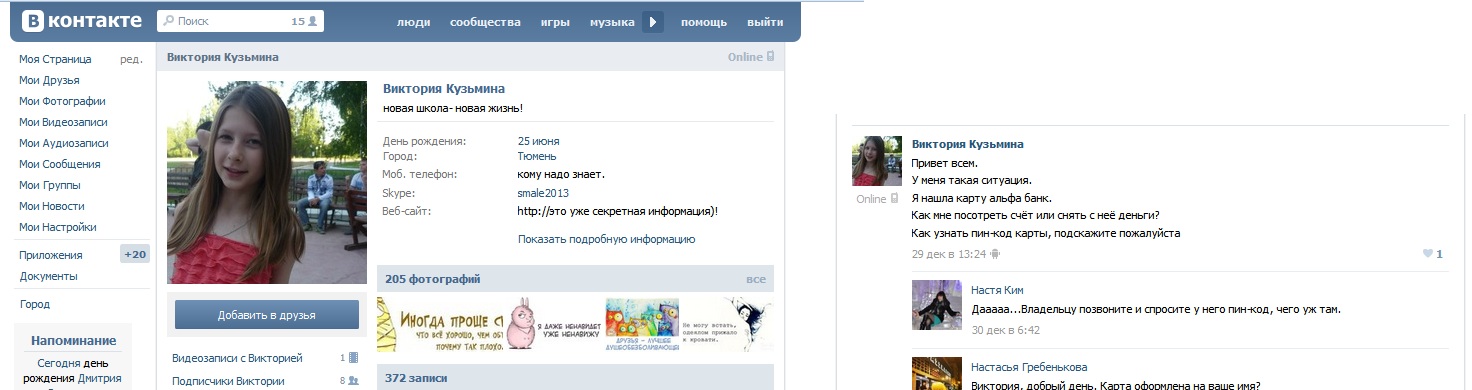Click the '+20' applications counter badge
Image resolution: width=1472 pixels, height=390 pixels.
pos(135,254)
